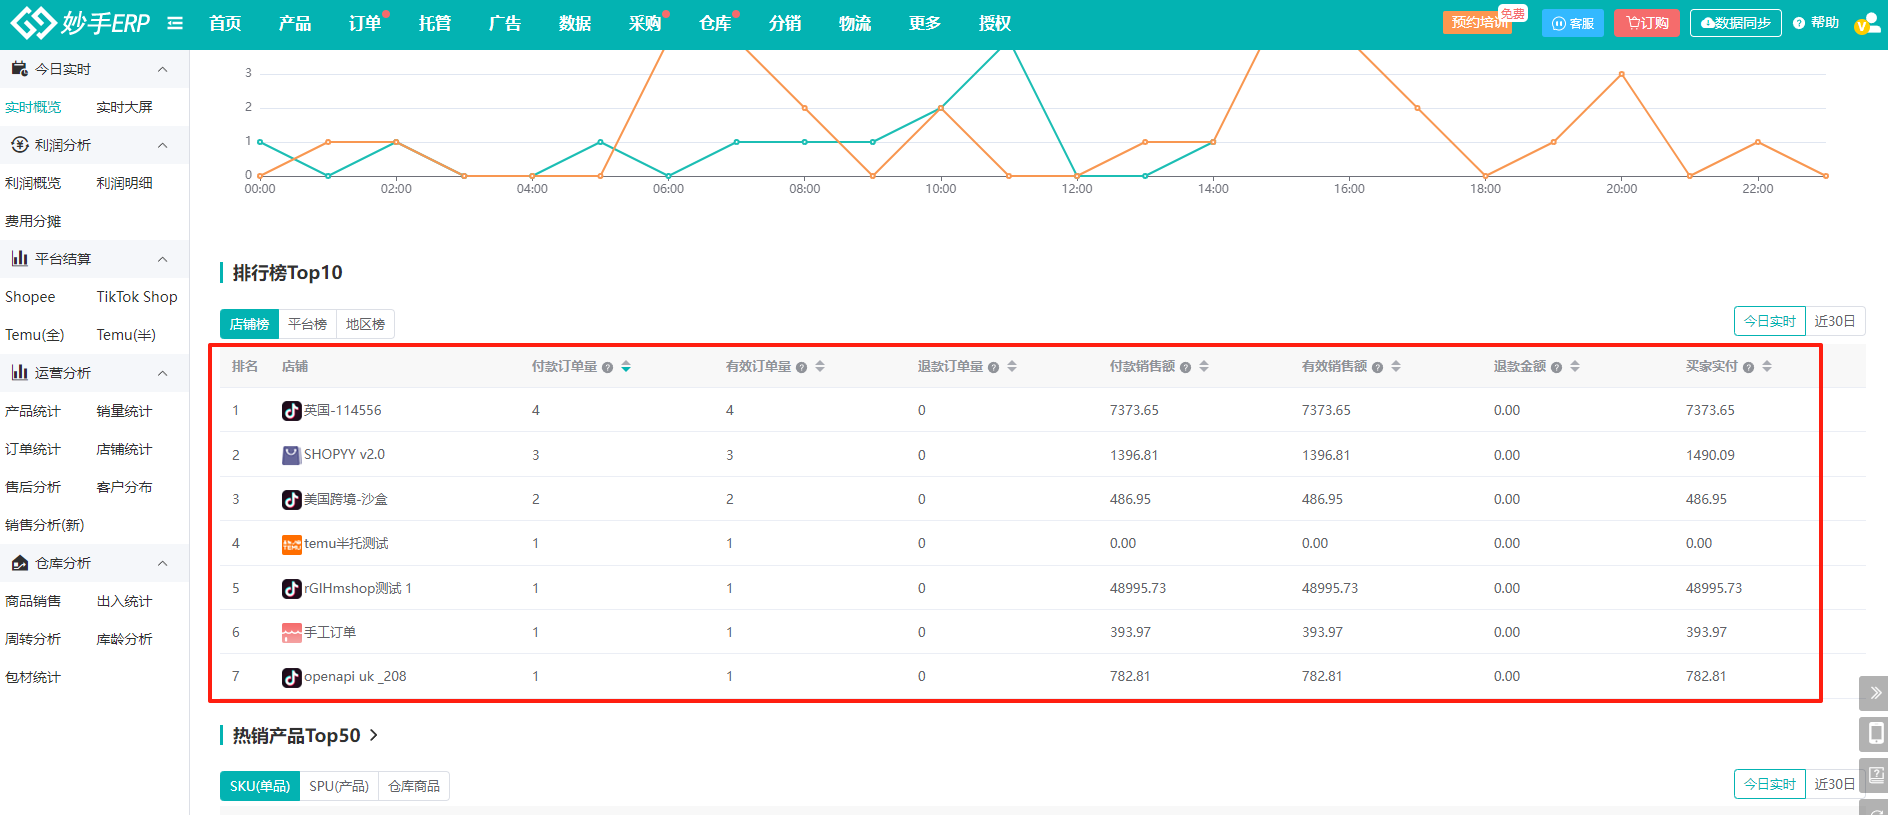Click the help icon next to 付款订单量

(x=607, y=367)
